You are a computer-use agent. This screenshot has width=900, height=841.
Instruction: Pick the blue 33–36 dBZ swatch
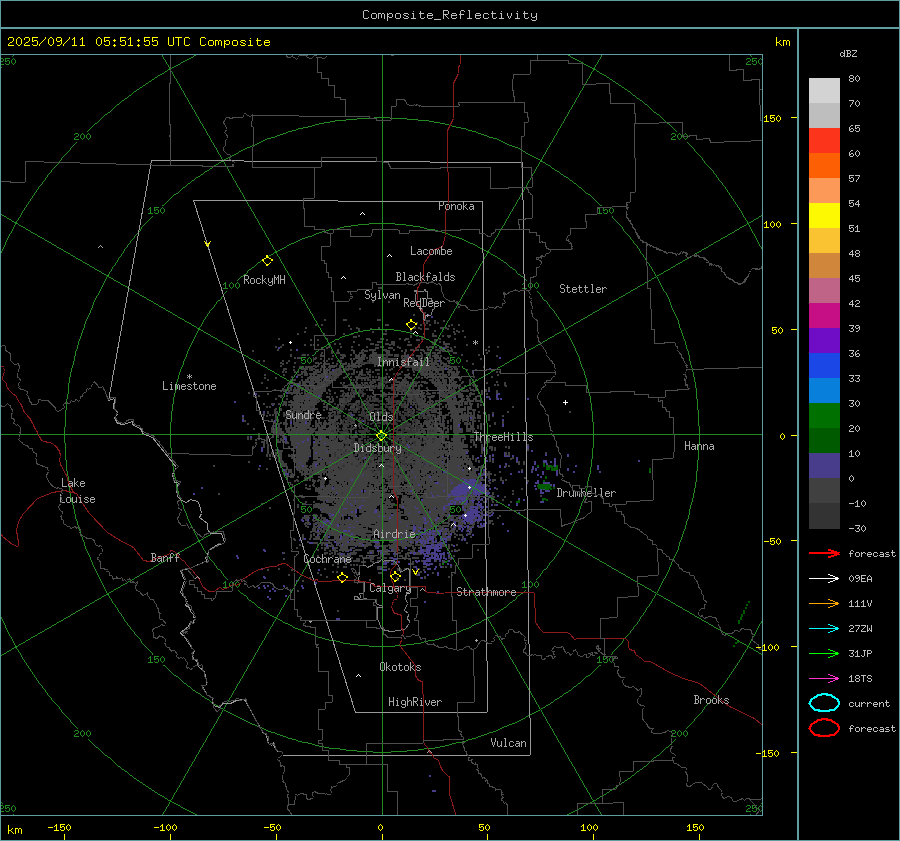coord(824,366)
